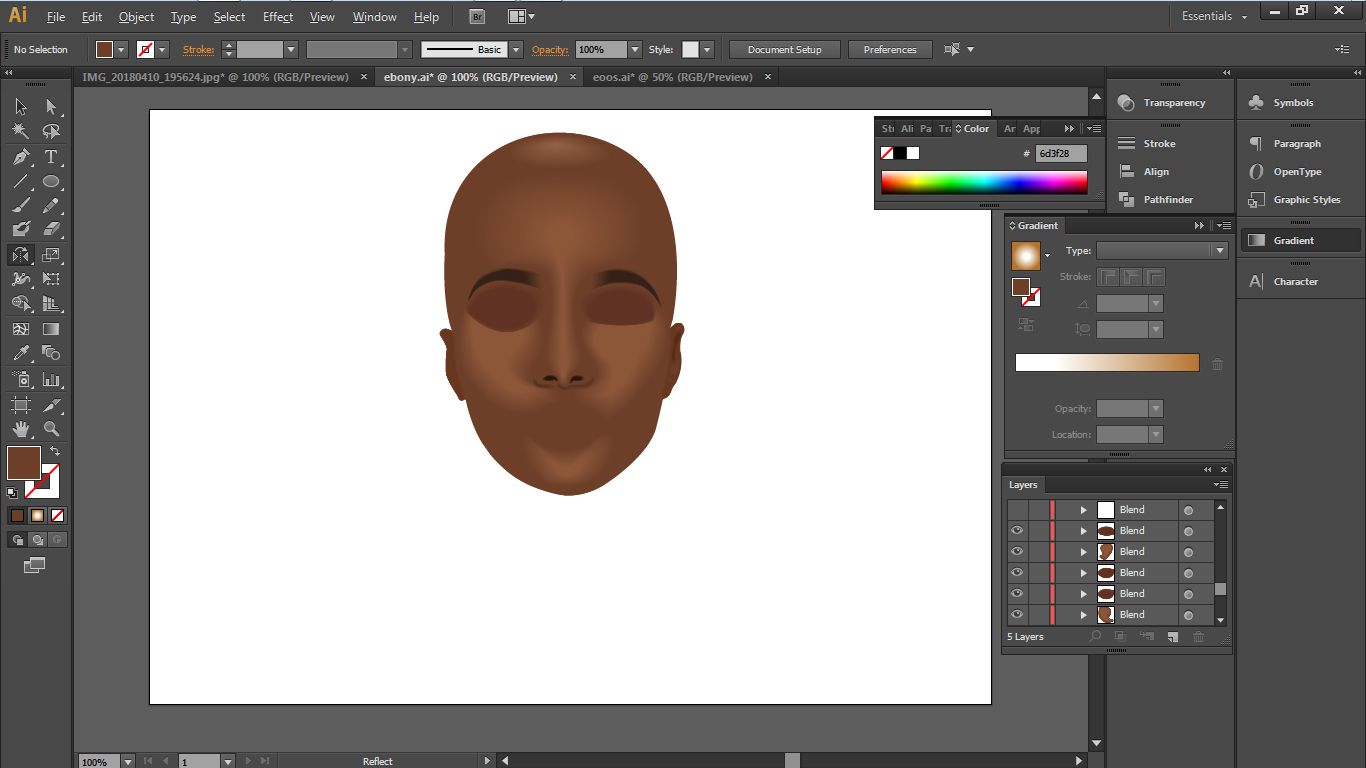The width and height of the screenshot is (1366, 768).
Task: Open the Effect menu
Action: coord(278,17)
